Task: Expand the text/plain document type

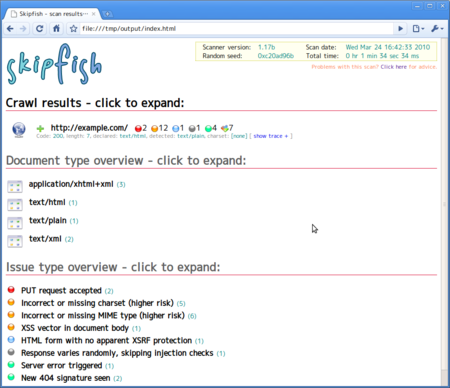Action: click(x=48, y=221)
